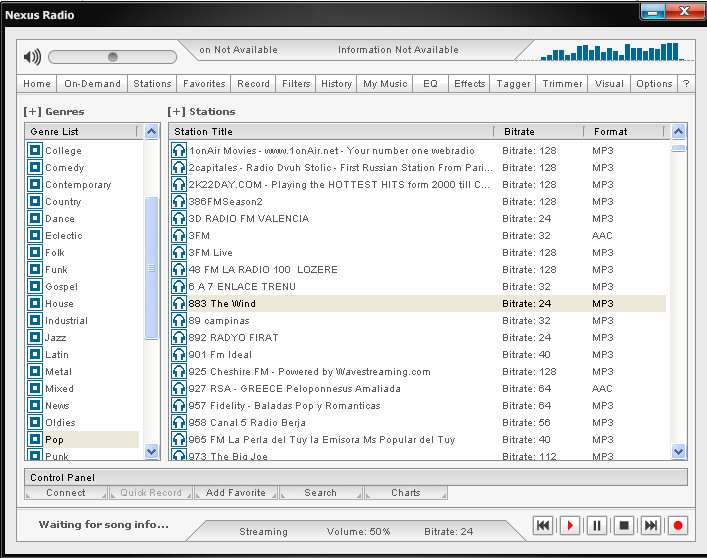Expand the Genres section [+]
This screenshot has height=558, width=707.
point(32,111)
